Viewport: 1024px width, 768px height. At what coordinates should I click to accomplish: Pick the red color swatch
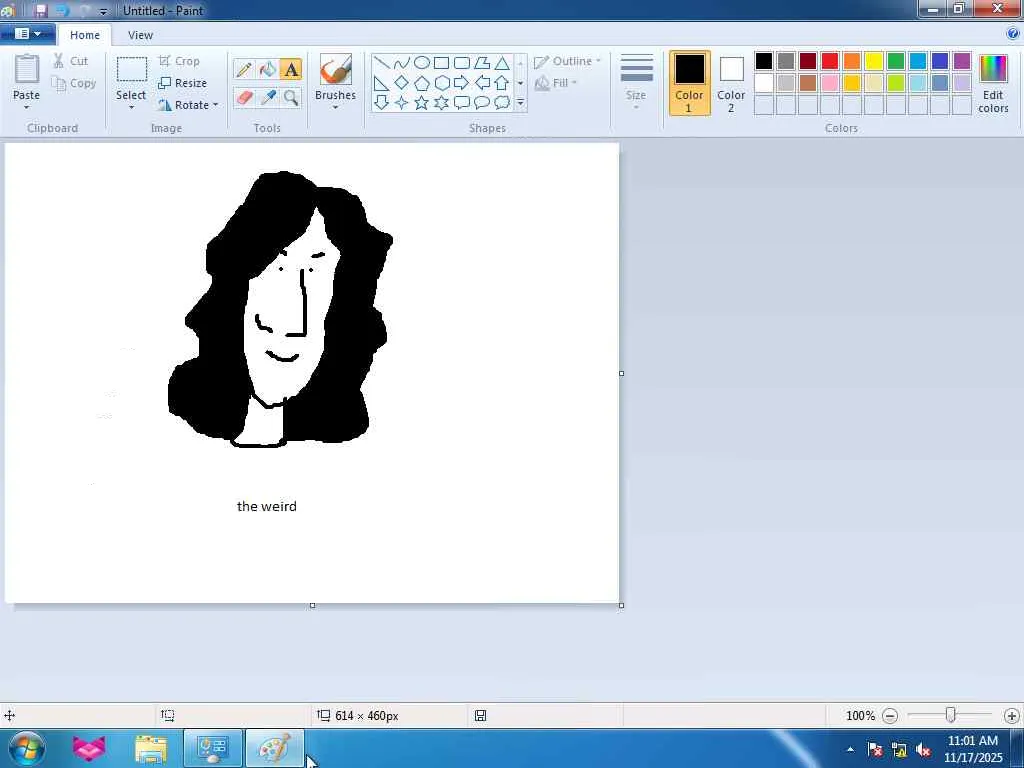click(x=830, y=62)
